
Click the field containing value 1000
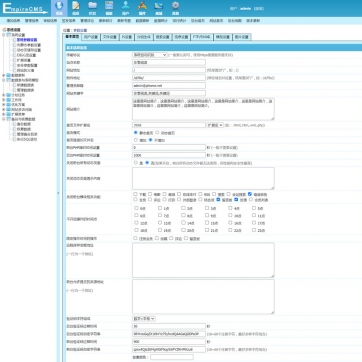click(169, 155)
